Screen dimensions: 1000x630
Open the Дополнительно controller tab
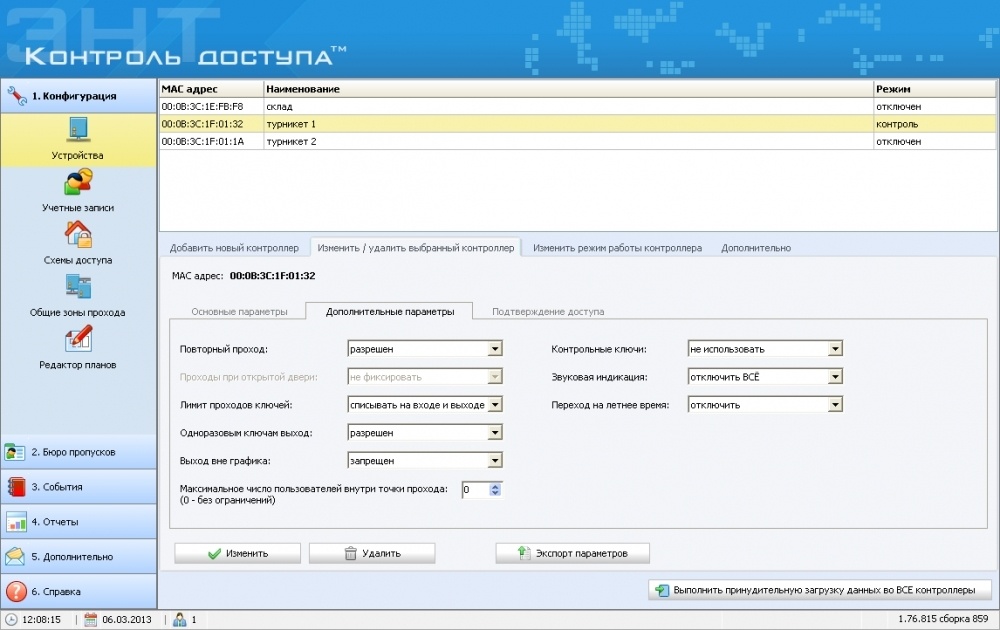click(x=756, y=248)
